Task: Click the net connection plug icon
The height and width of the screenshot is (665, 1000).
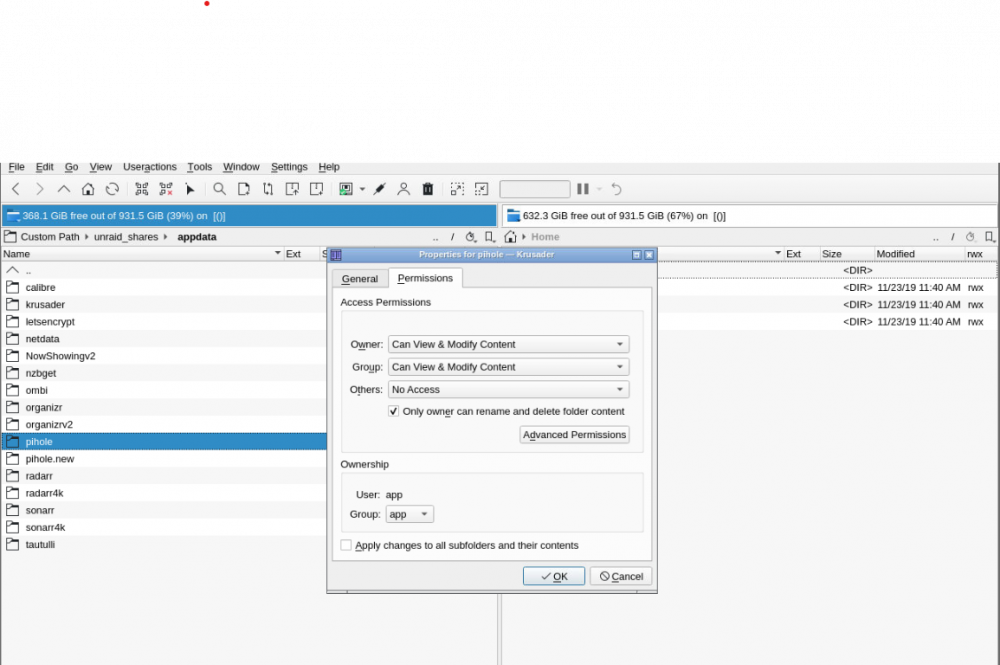Action: coord(379,189)
